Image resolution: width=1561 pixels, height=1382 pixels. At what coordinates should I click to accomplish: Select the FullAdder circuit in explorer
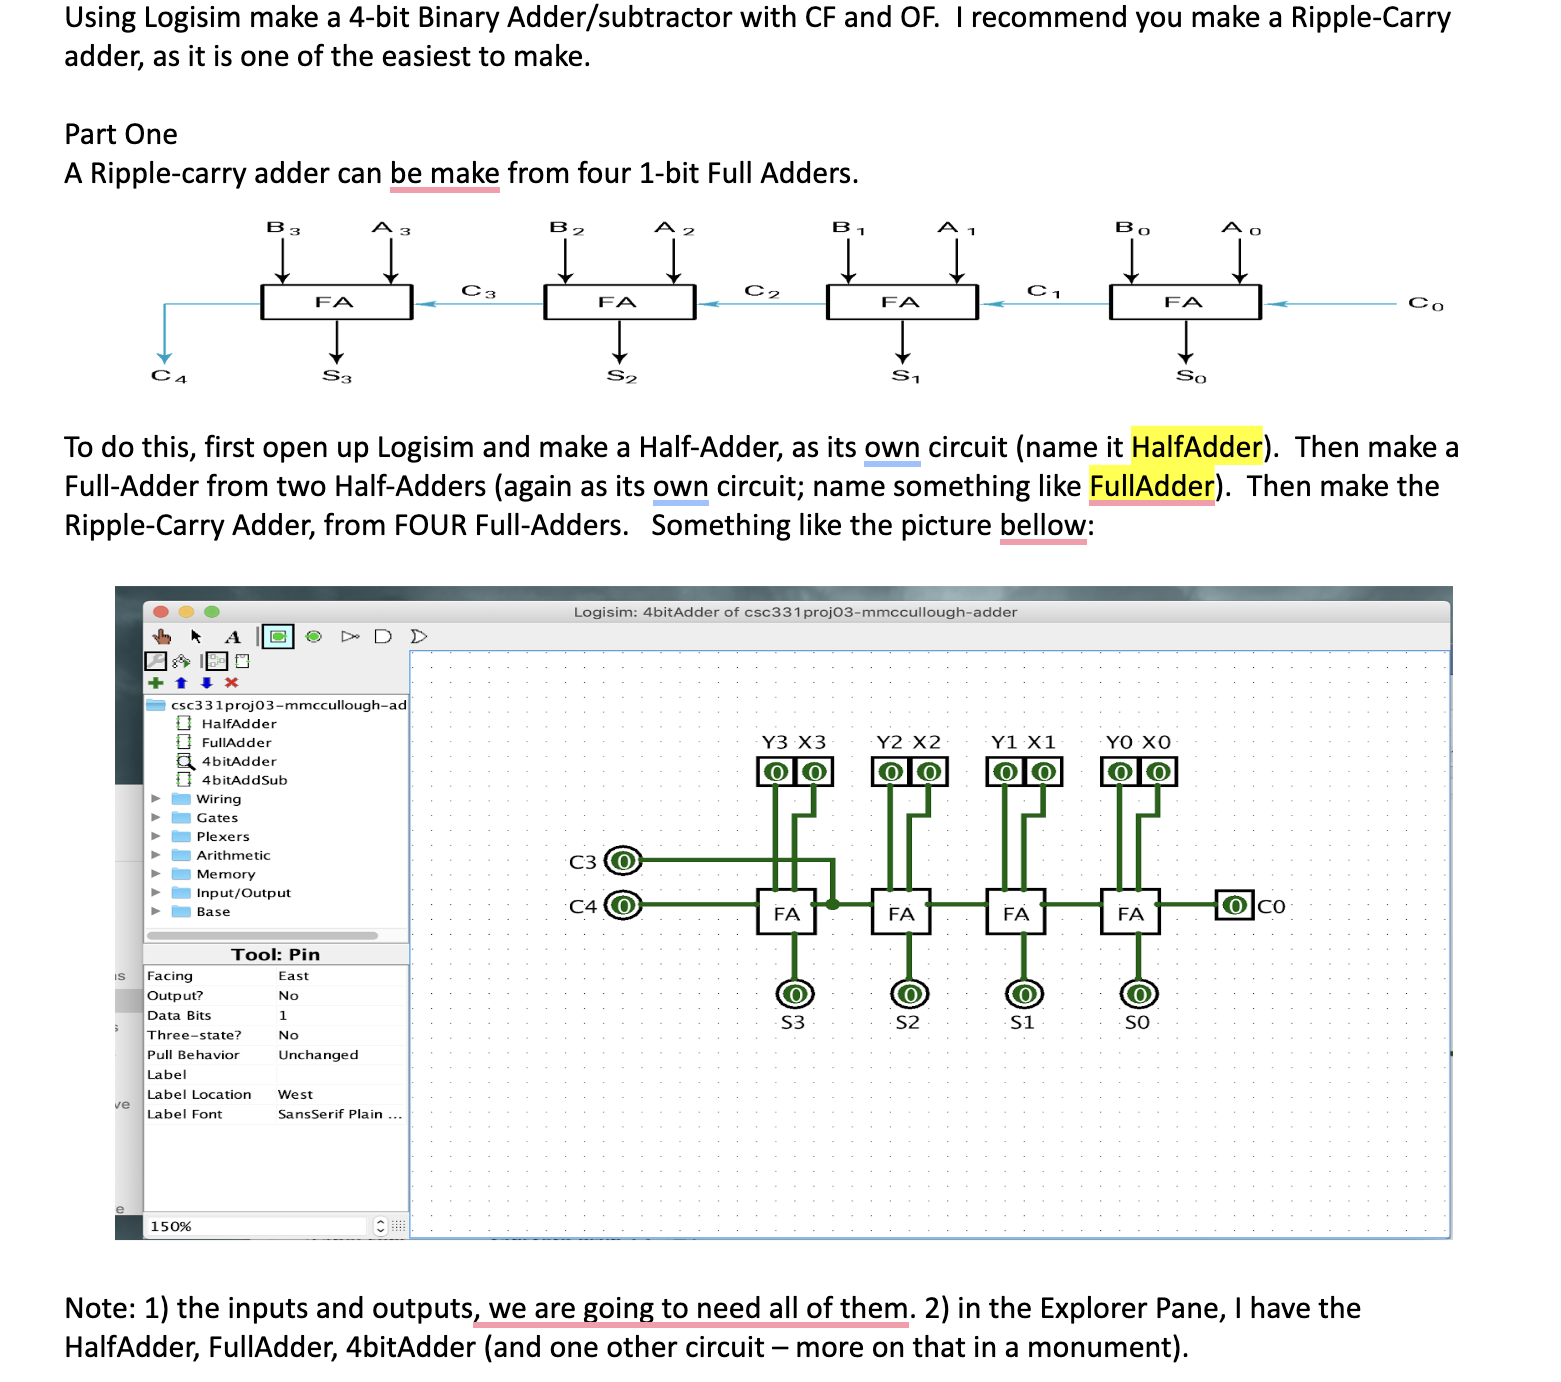point(235,742)
